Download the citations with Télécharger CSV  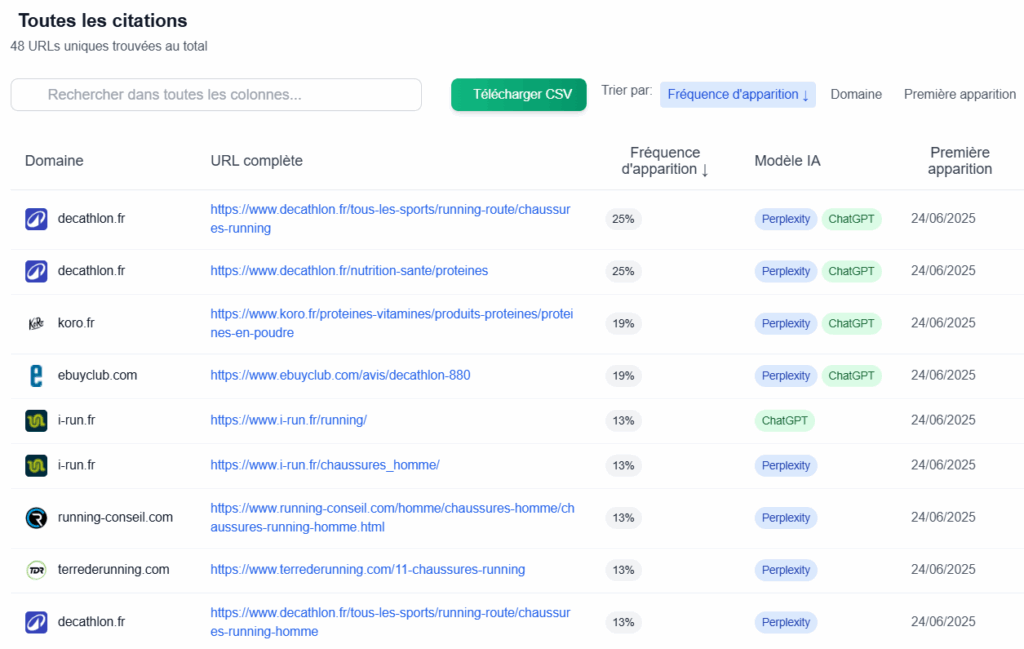click(x=519, y=95)
